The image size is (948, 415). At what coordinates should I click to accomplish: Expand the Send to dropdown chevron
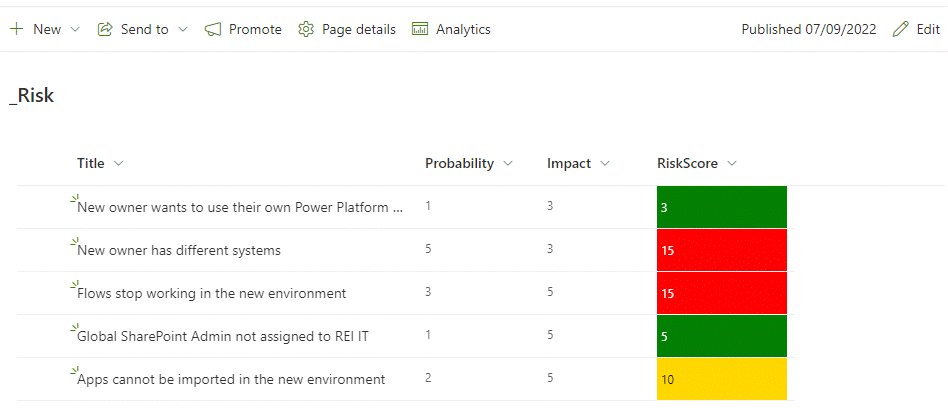pos(183,29)
